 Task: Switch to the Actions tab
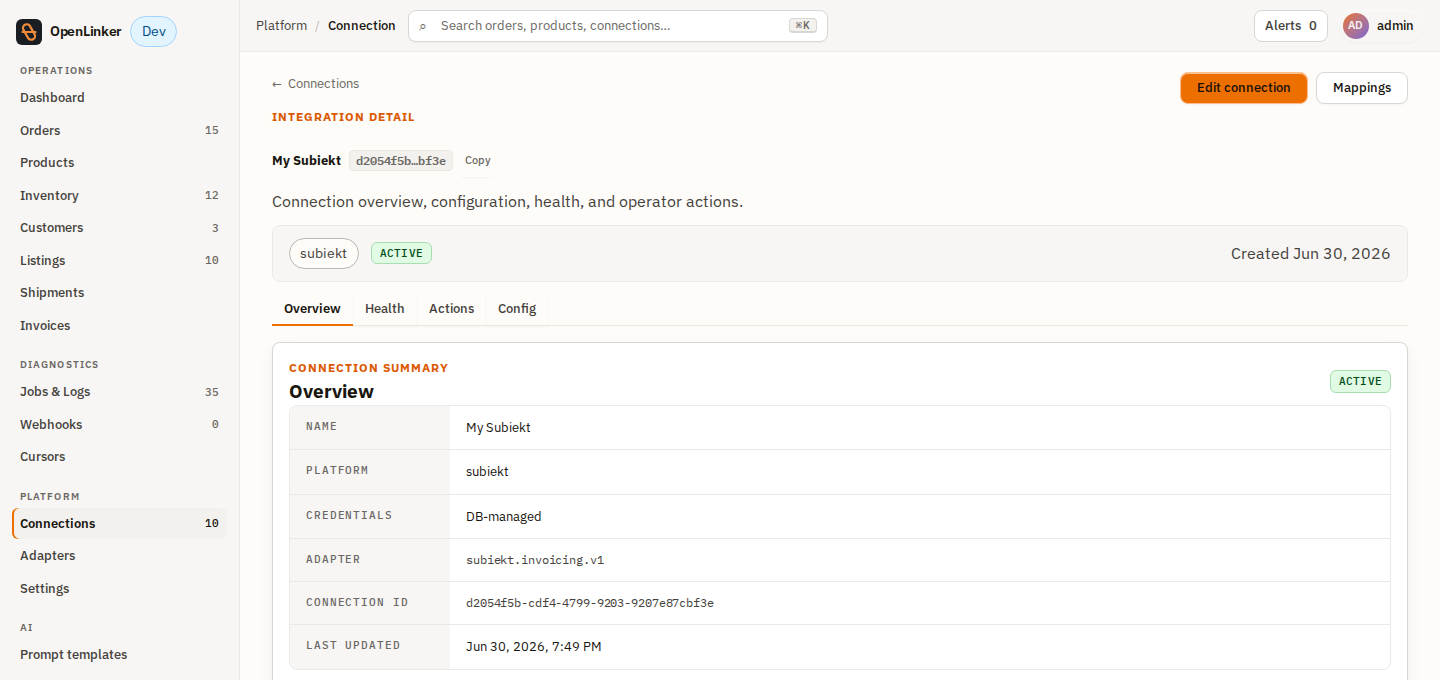pos(451,309)
